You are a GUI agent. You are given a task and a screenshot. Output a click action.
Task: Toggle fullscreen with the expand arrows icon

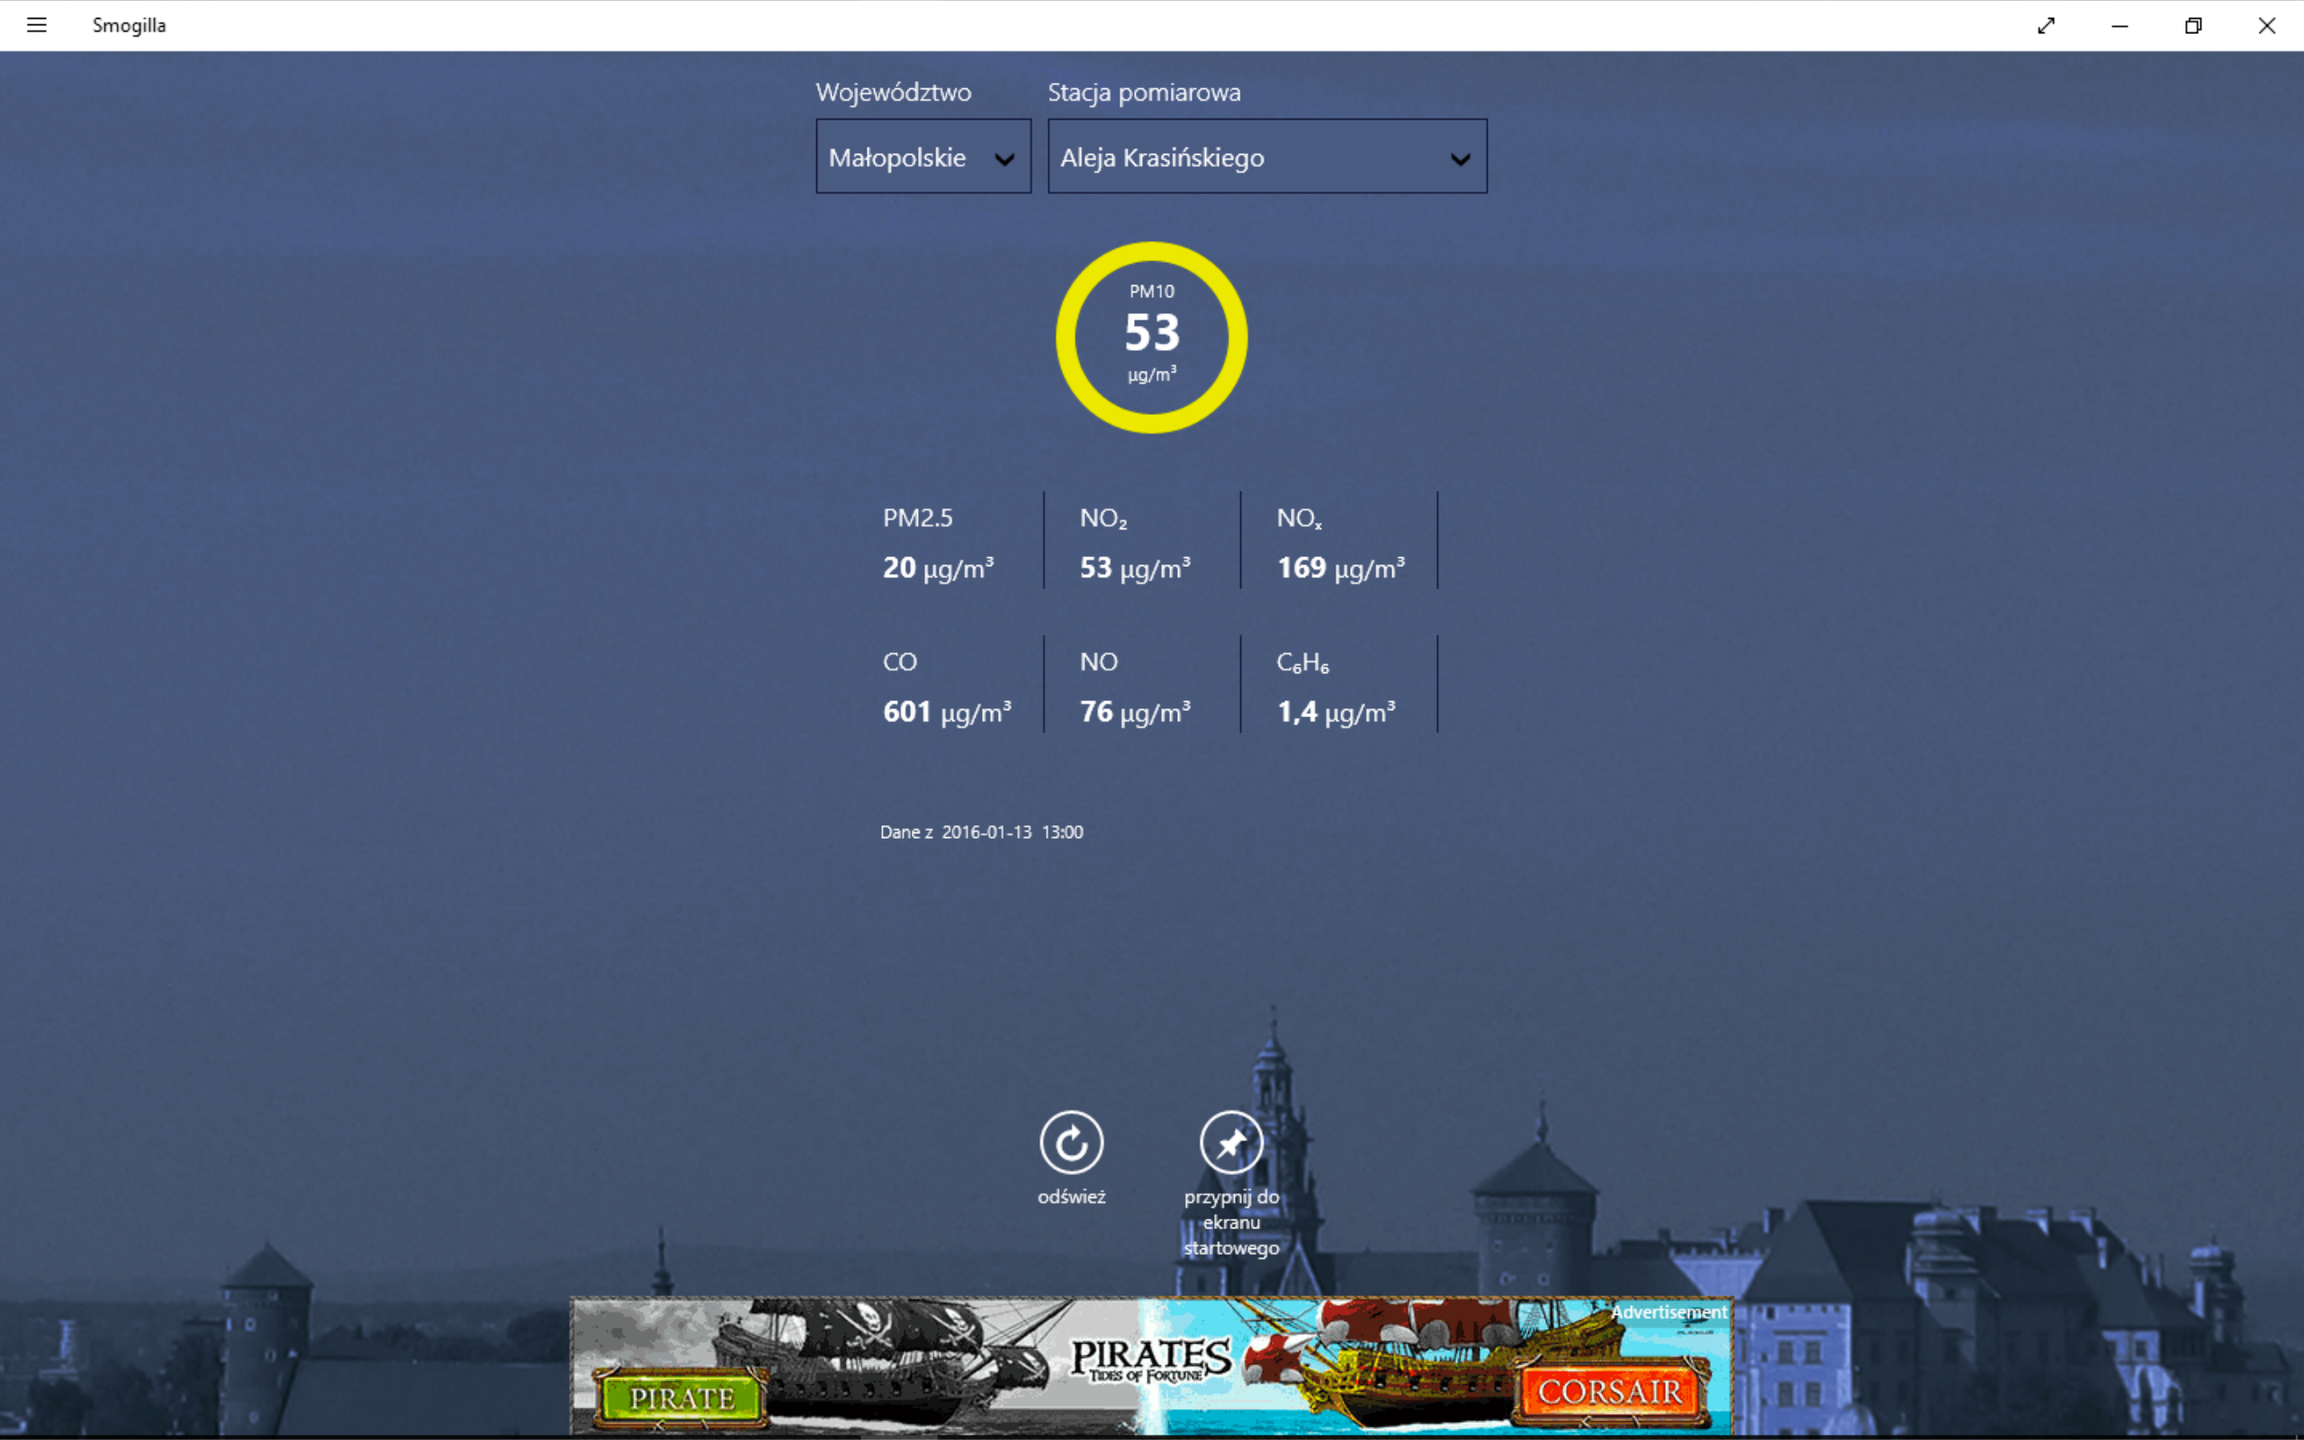coord(2046,25)
